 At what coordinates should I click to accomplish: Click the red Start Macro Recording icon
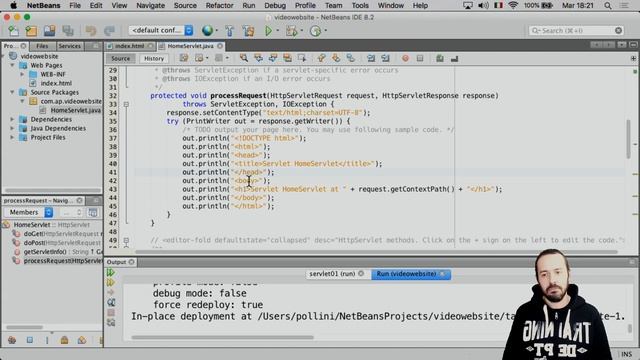click(405, 58)
